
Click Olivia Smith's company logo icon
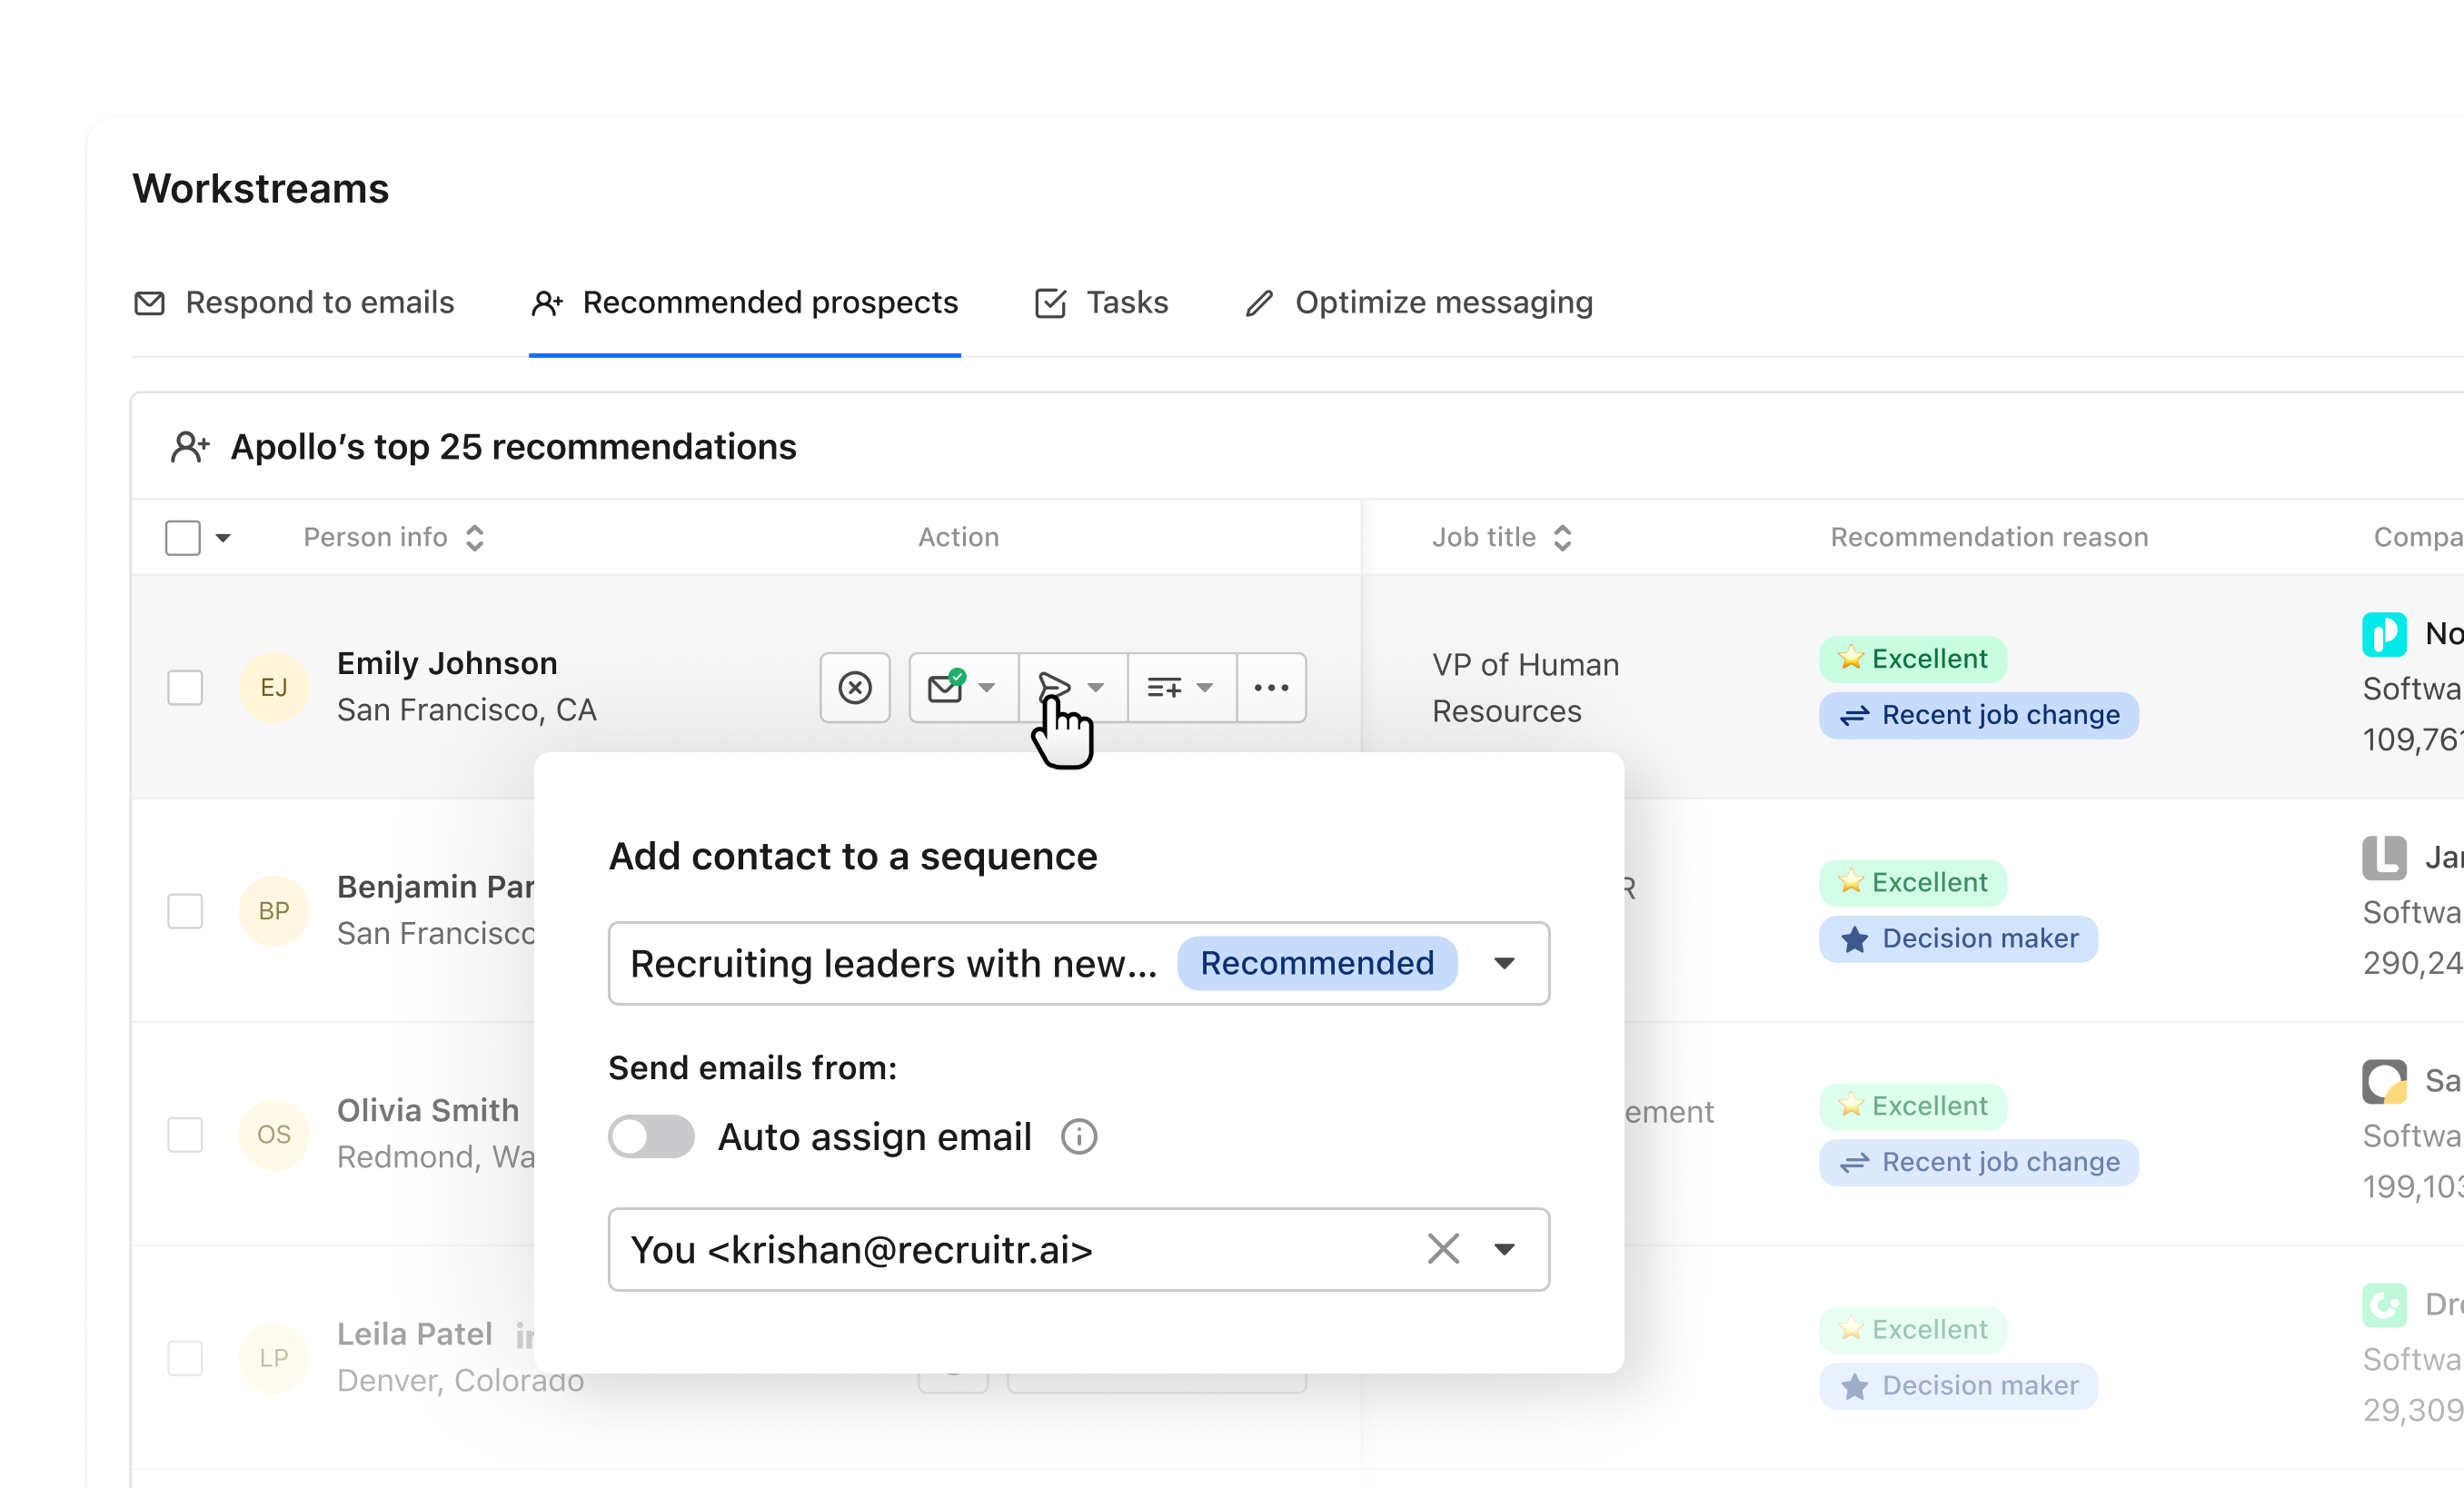(x=2384, y=1081)
